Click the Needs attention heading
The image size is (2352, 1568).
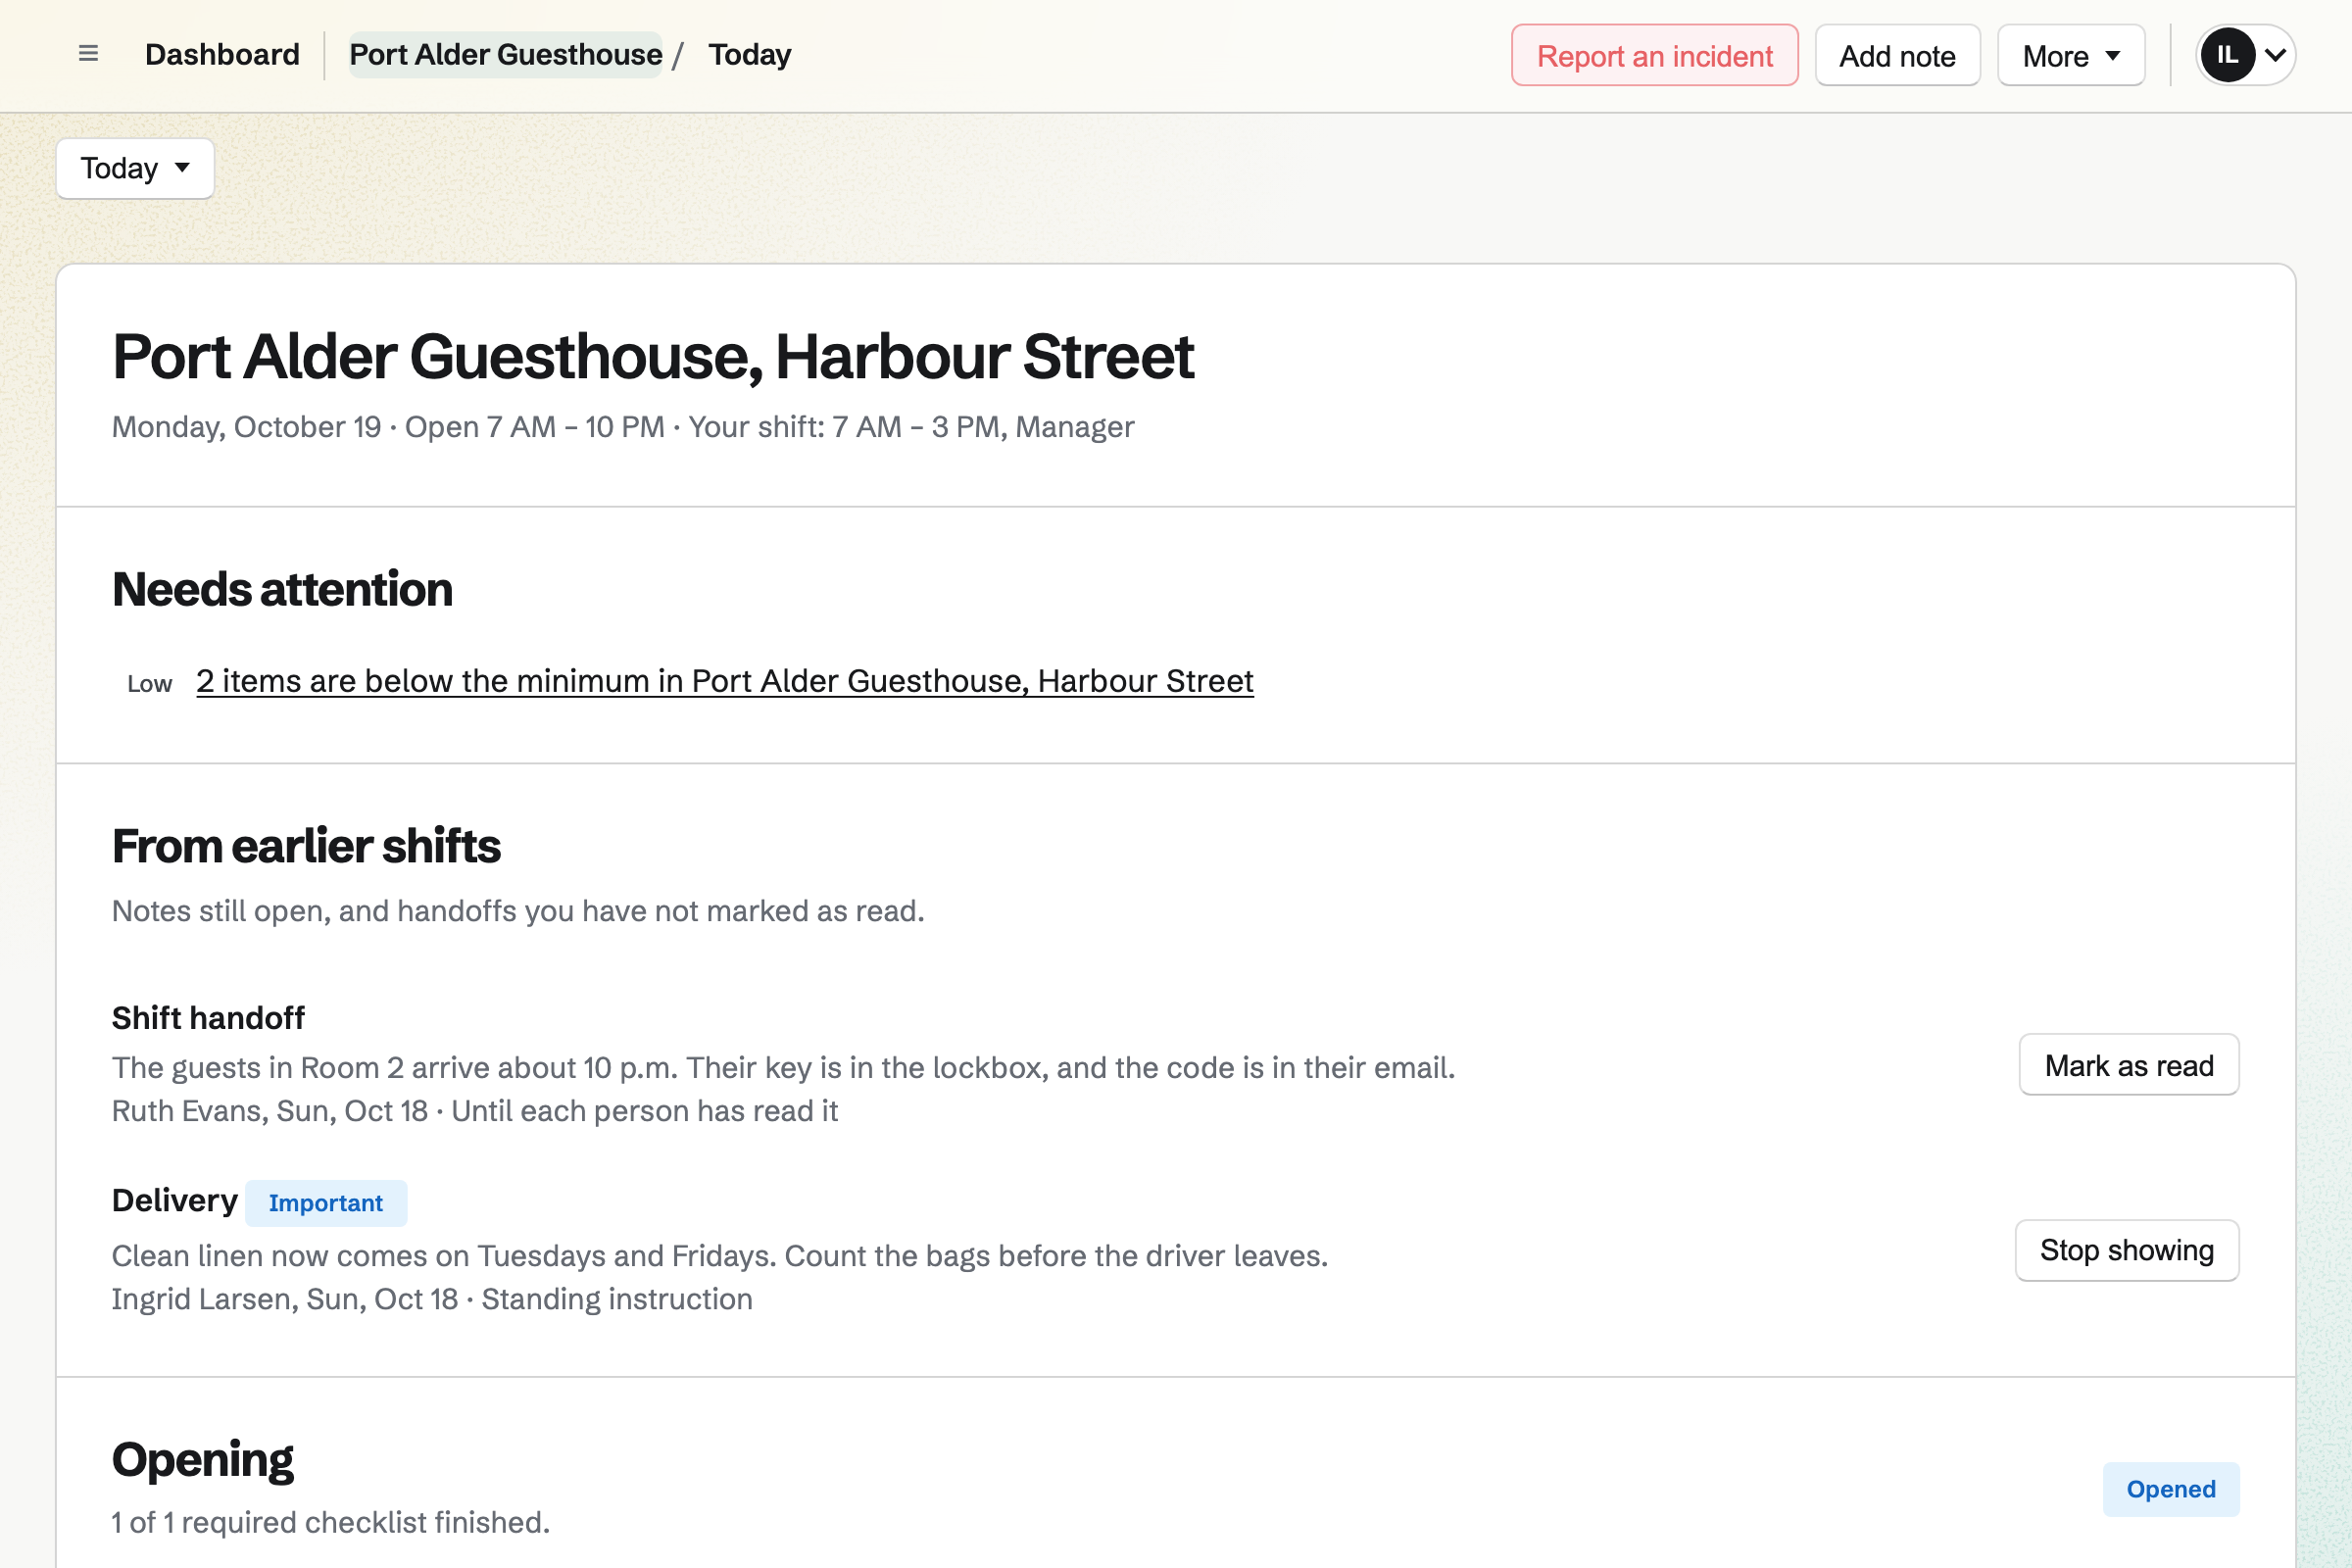(x=282, y=589)
